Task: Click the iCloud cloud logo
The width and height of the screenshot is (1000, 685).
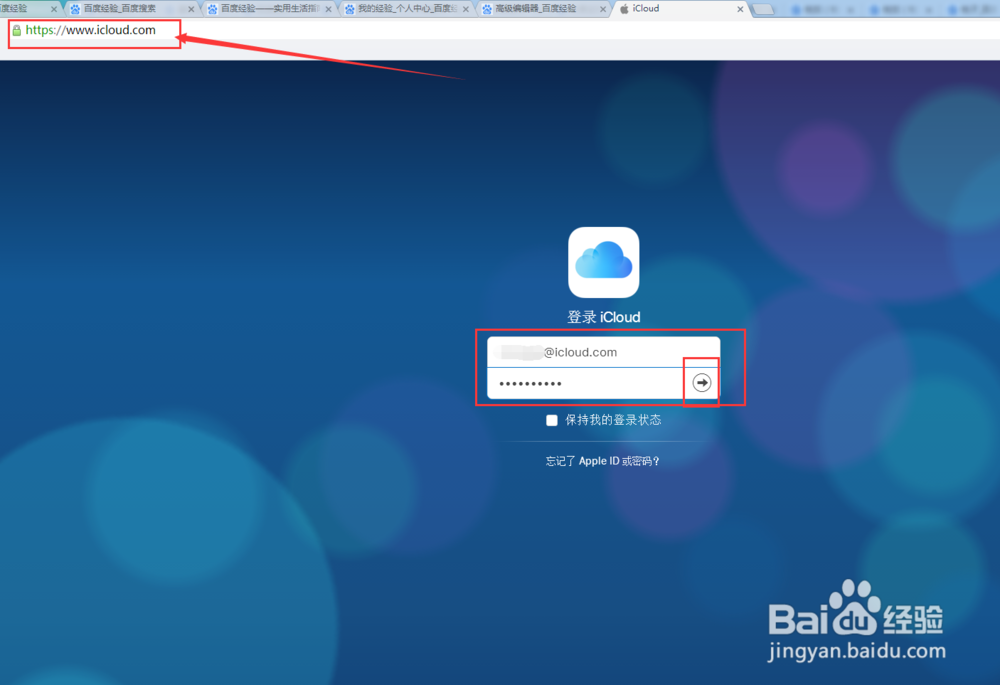Action: (603, 262)
